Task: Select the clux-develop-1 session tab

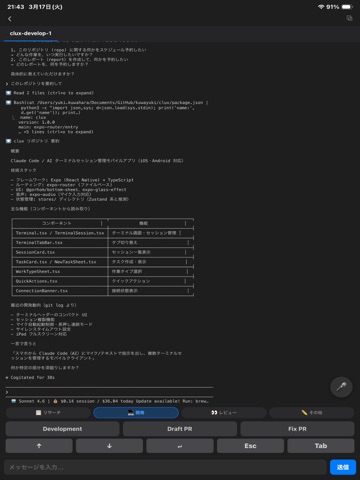Action: click(x=31, y=33)
